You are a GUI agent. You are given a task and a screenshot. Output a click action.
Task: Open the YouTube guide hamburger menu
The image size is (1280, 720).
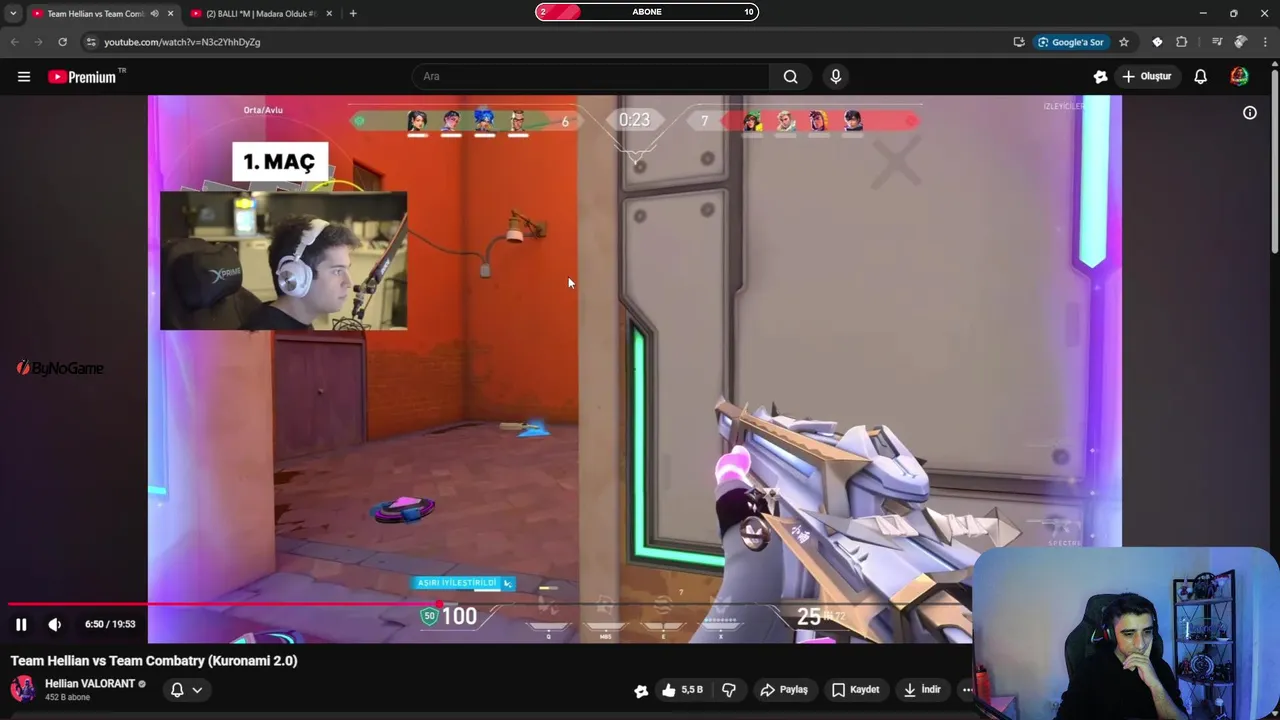(x=24, y=77)
